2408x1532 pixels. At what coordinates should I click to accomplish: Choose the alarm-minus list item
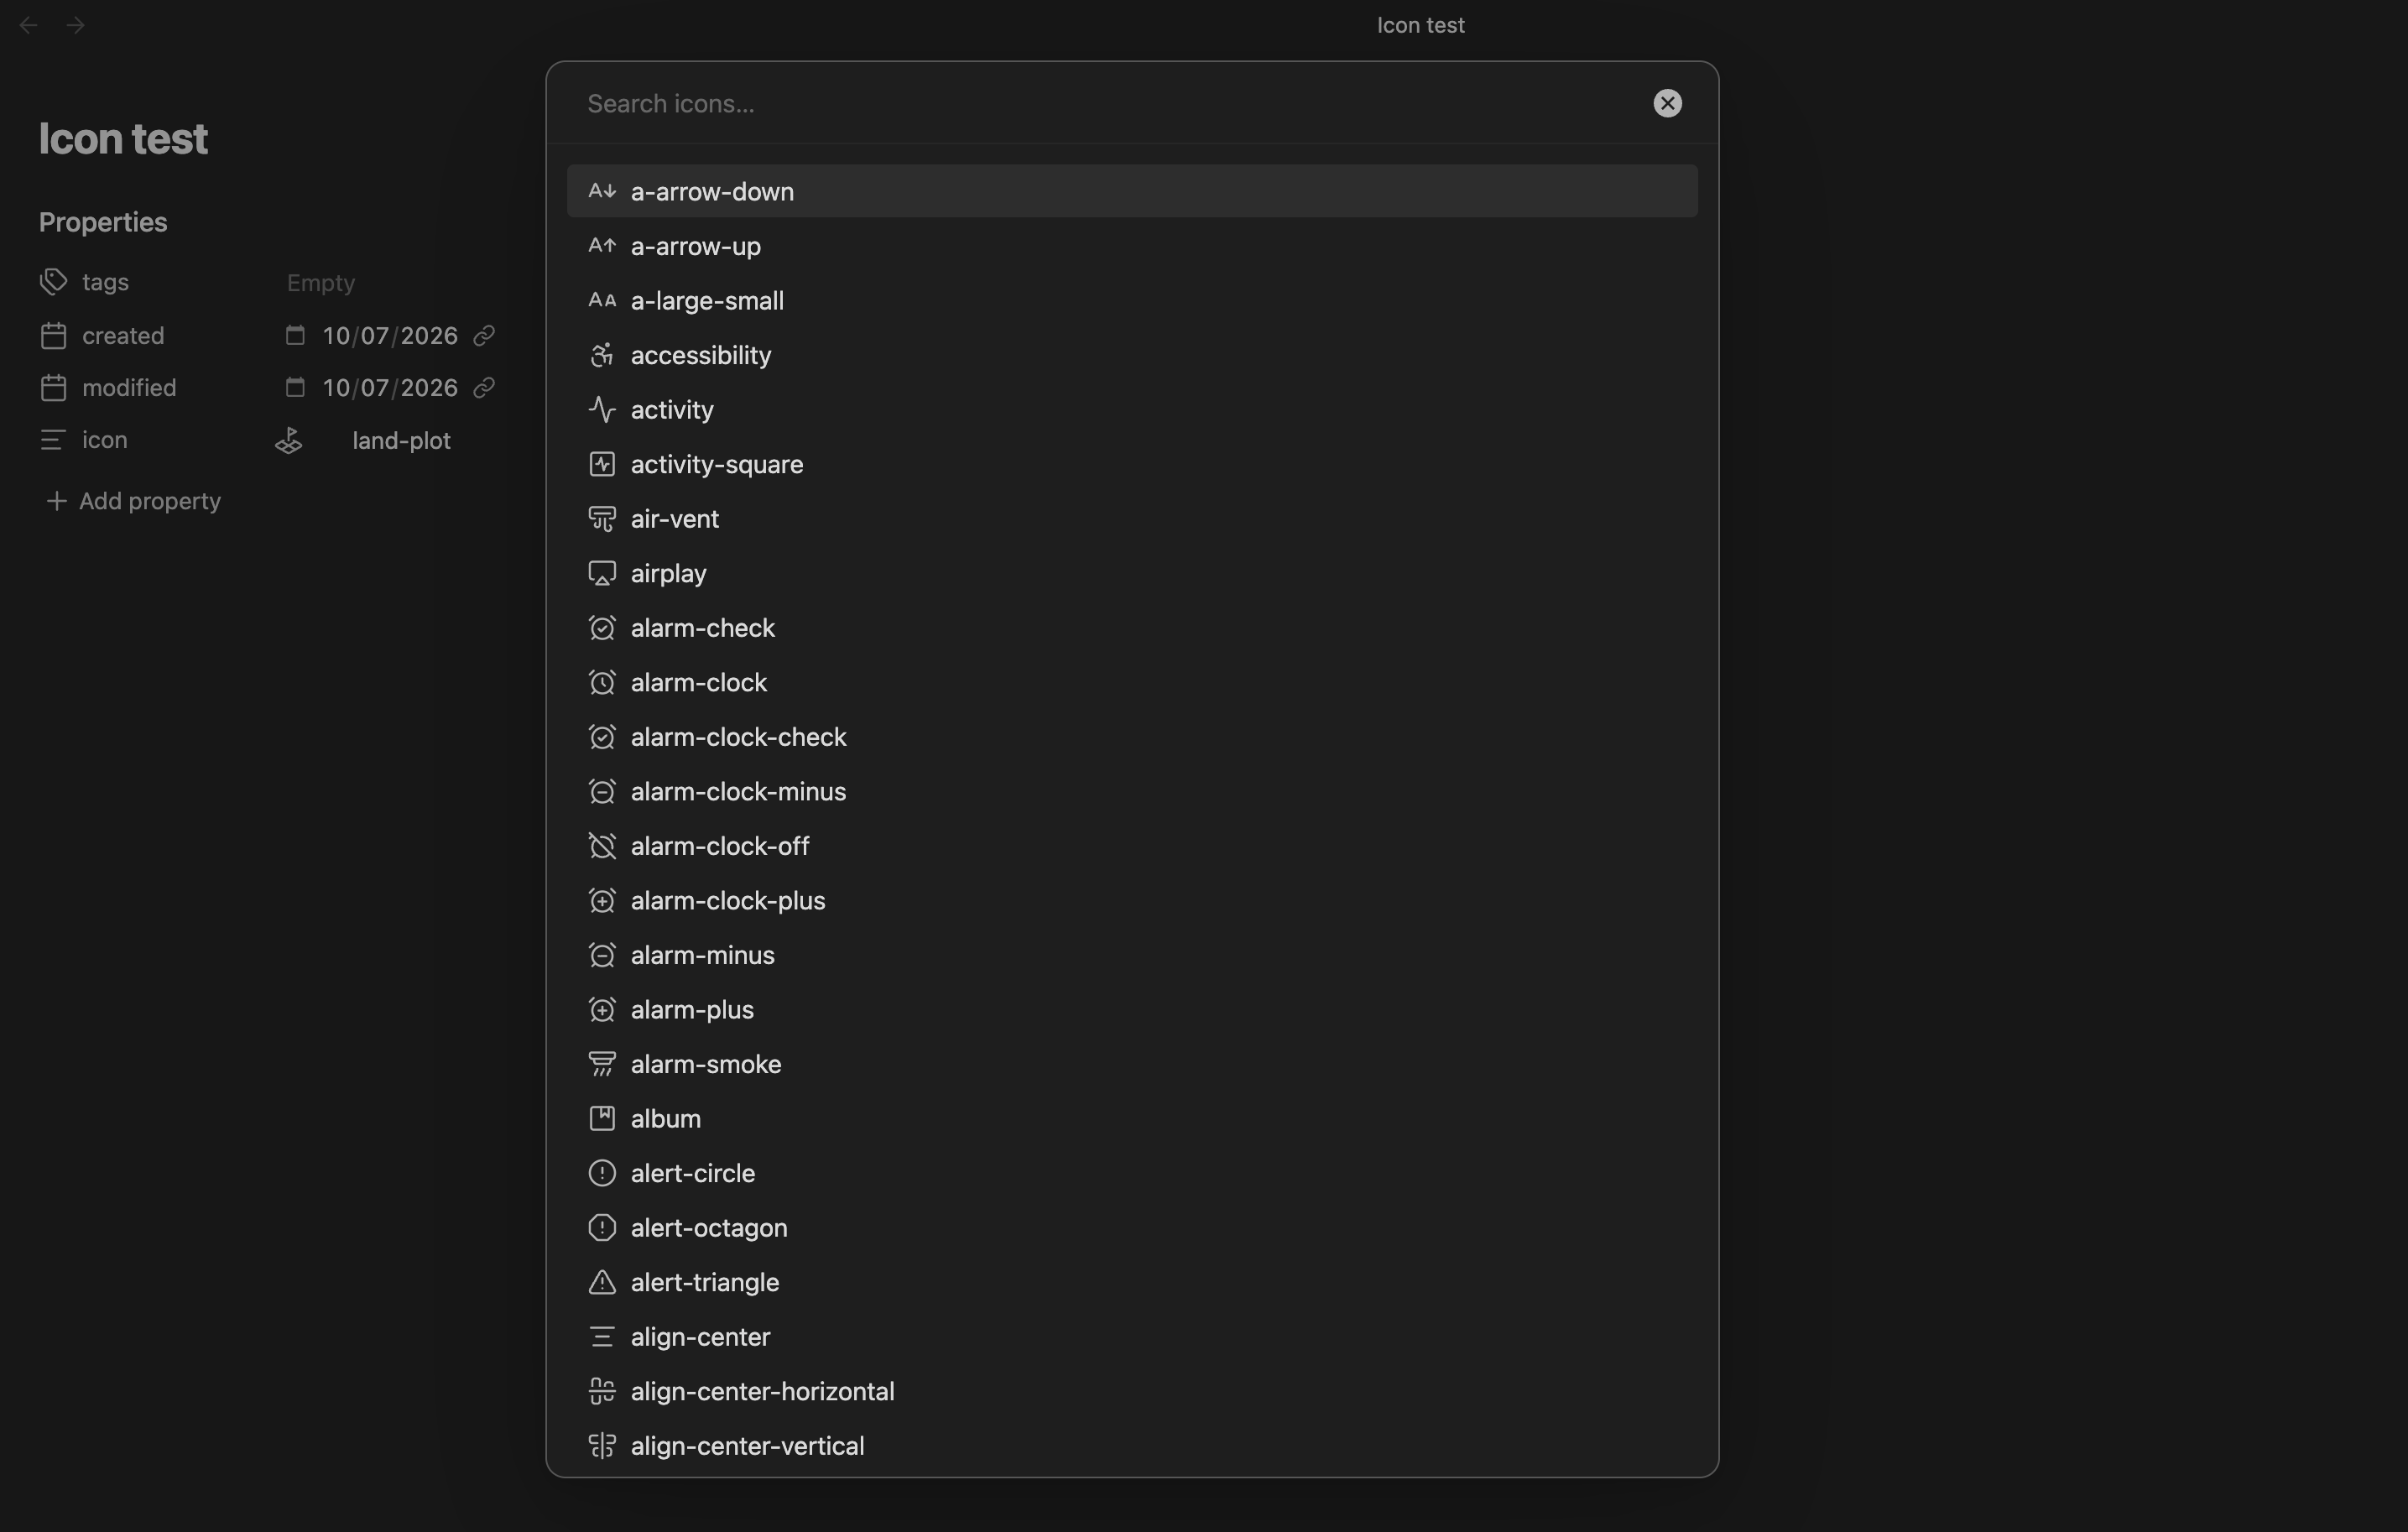[1132, 955]
